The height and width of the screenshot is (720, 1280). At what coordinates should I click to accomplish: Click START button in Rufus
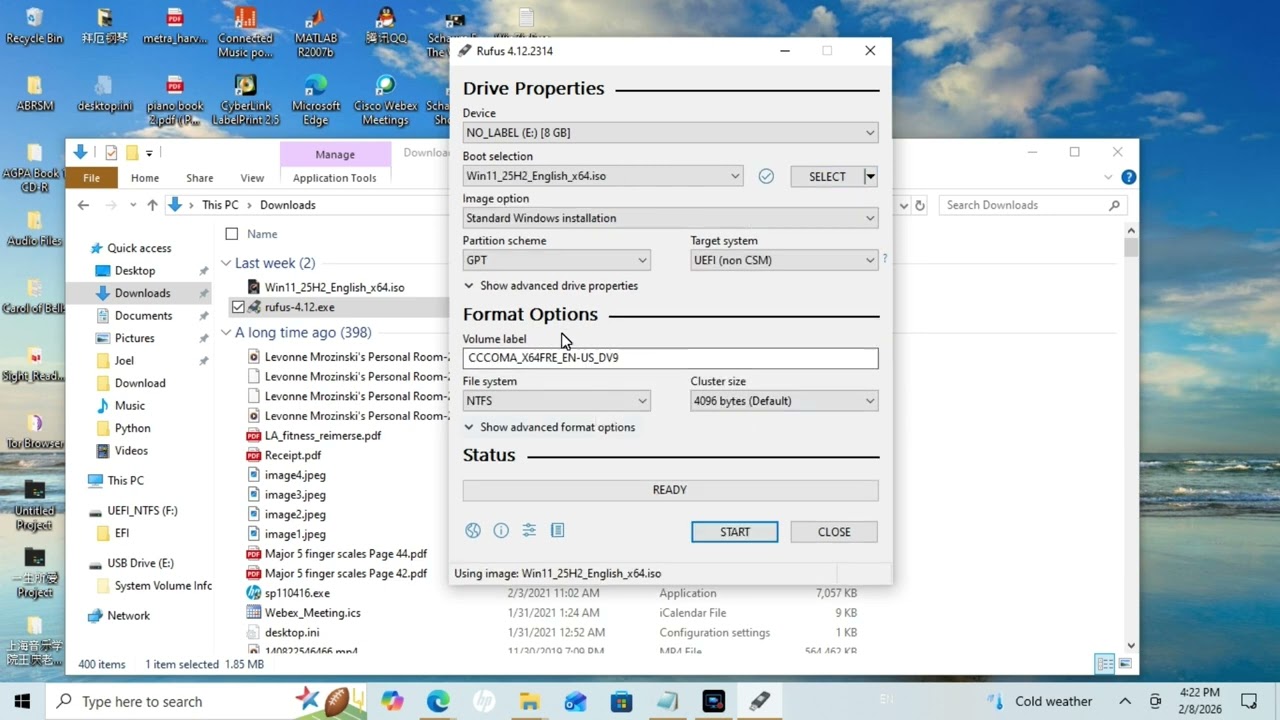pyautogui.click(x=735, y=532)
